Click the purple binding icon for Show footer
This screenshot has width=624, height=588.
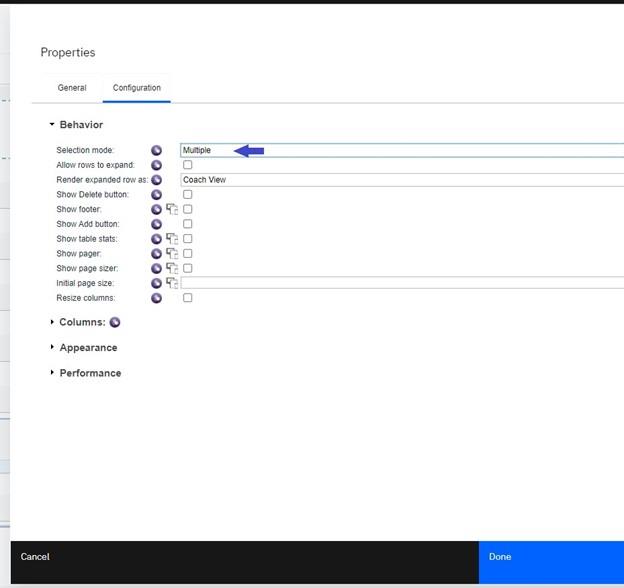click(x=156, y=209)
